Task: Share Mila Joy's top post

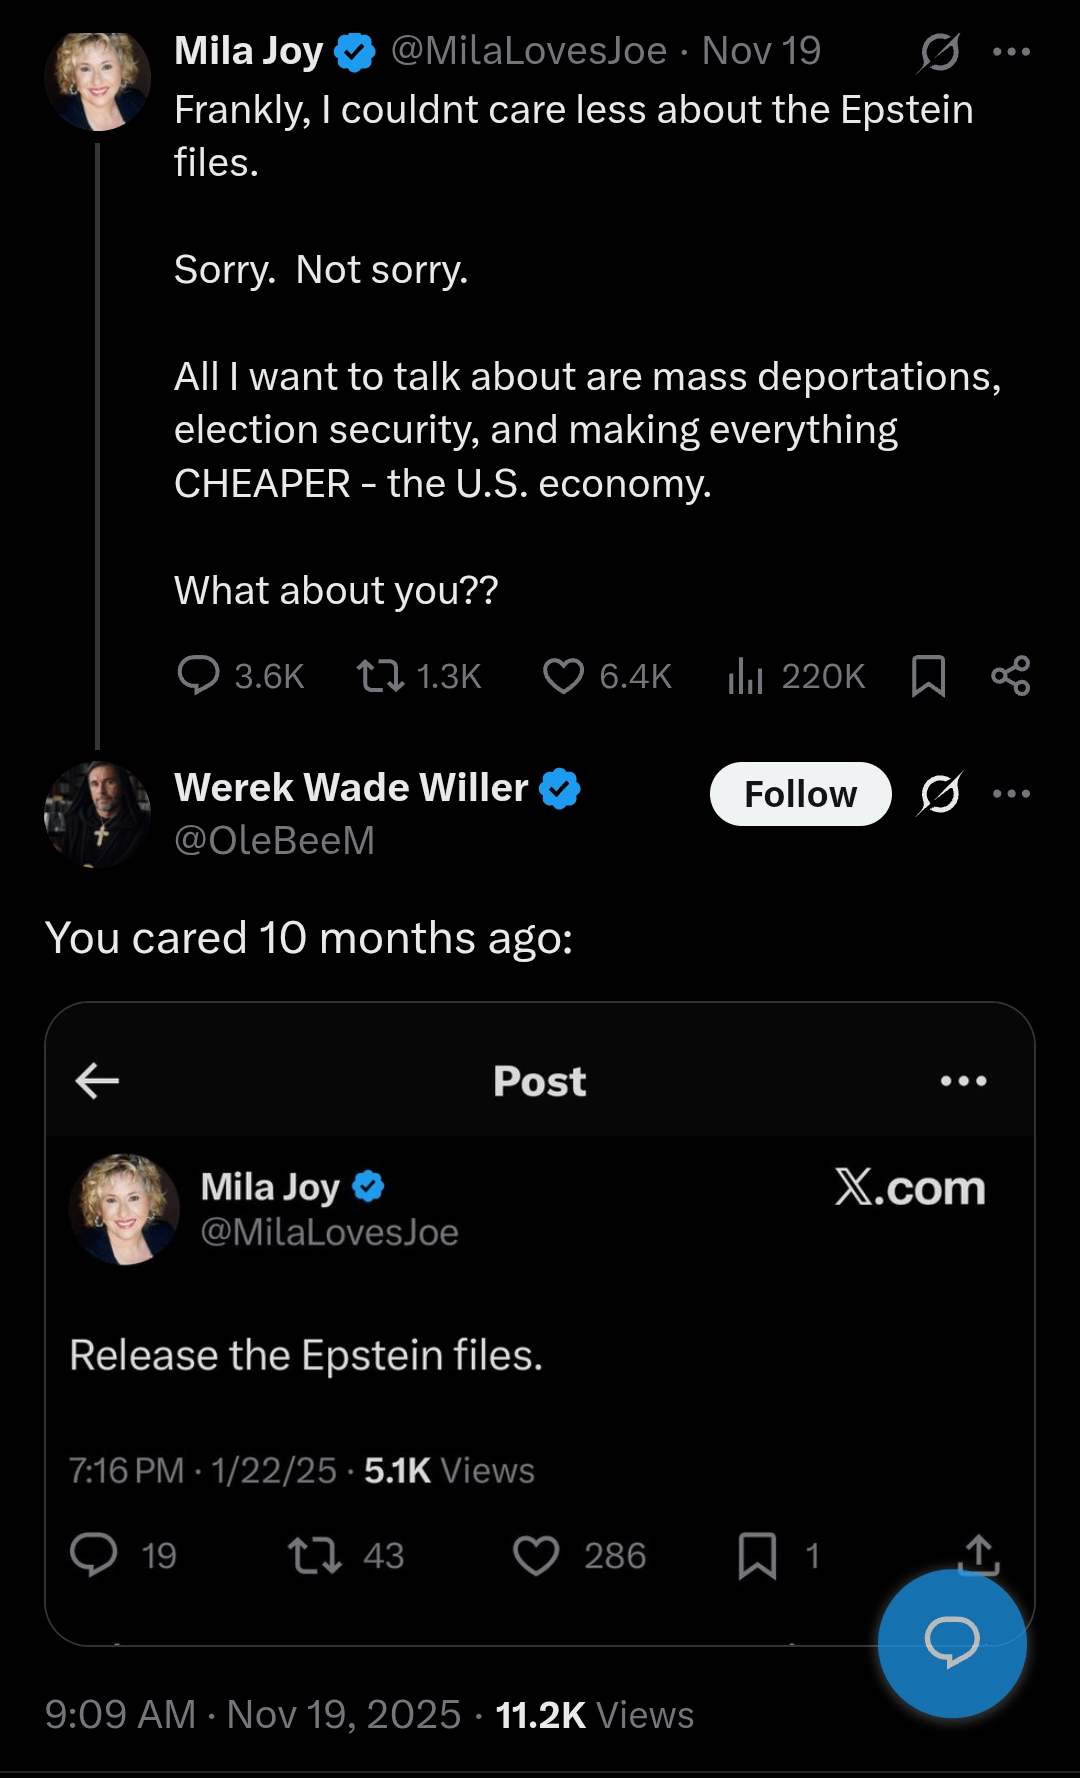Action: [1010, 676]
